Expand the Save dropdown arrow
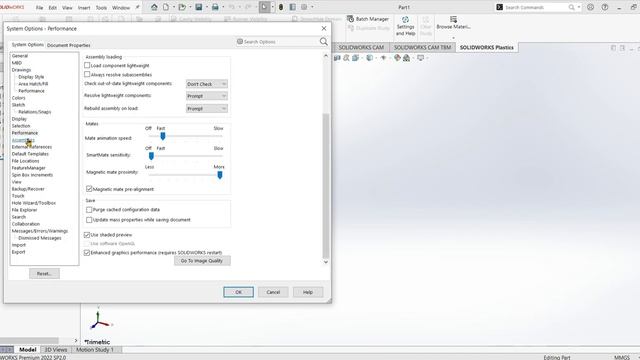 pyautogui.click(x=206, y=7)
